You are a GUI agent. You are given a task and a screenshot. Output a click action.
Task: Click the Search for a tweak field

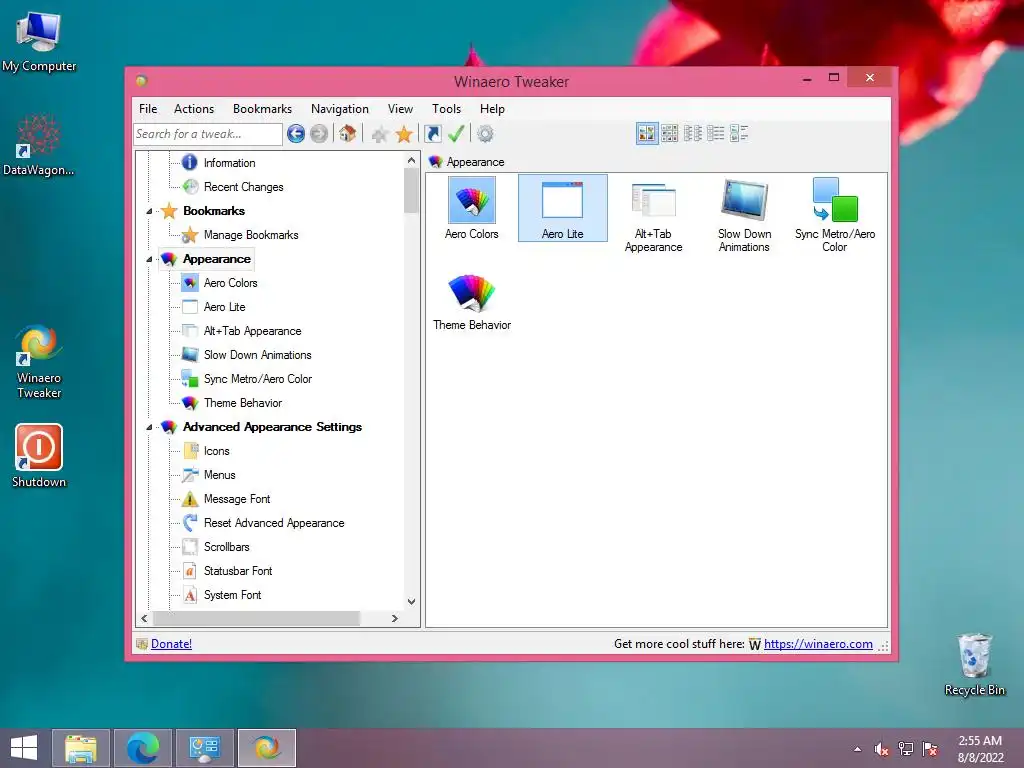(208, 134)
